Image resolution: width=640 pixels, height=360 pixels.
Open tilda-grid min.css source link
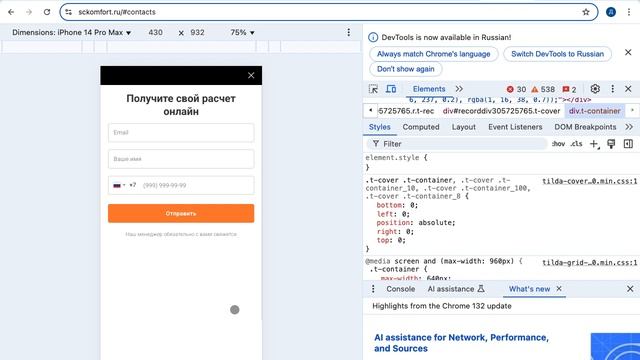point(590,262)
